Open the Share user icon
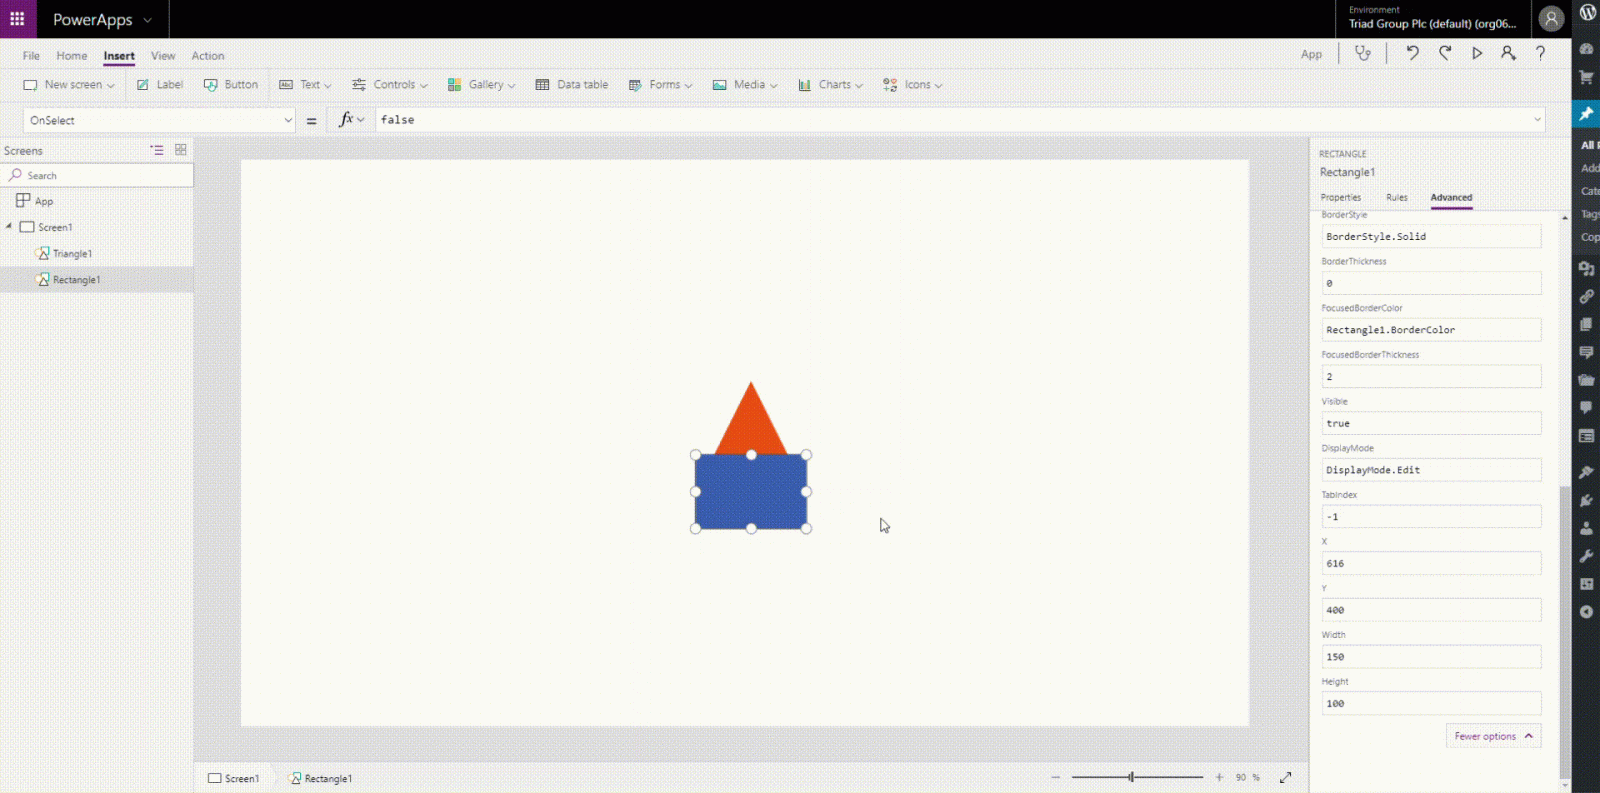Image resolution: width=1600 pixels, height=793 pixels. tap(1508, 53)
